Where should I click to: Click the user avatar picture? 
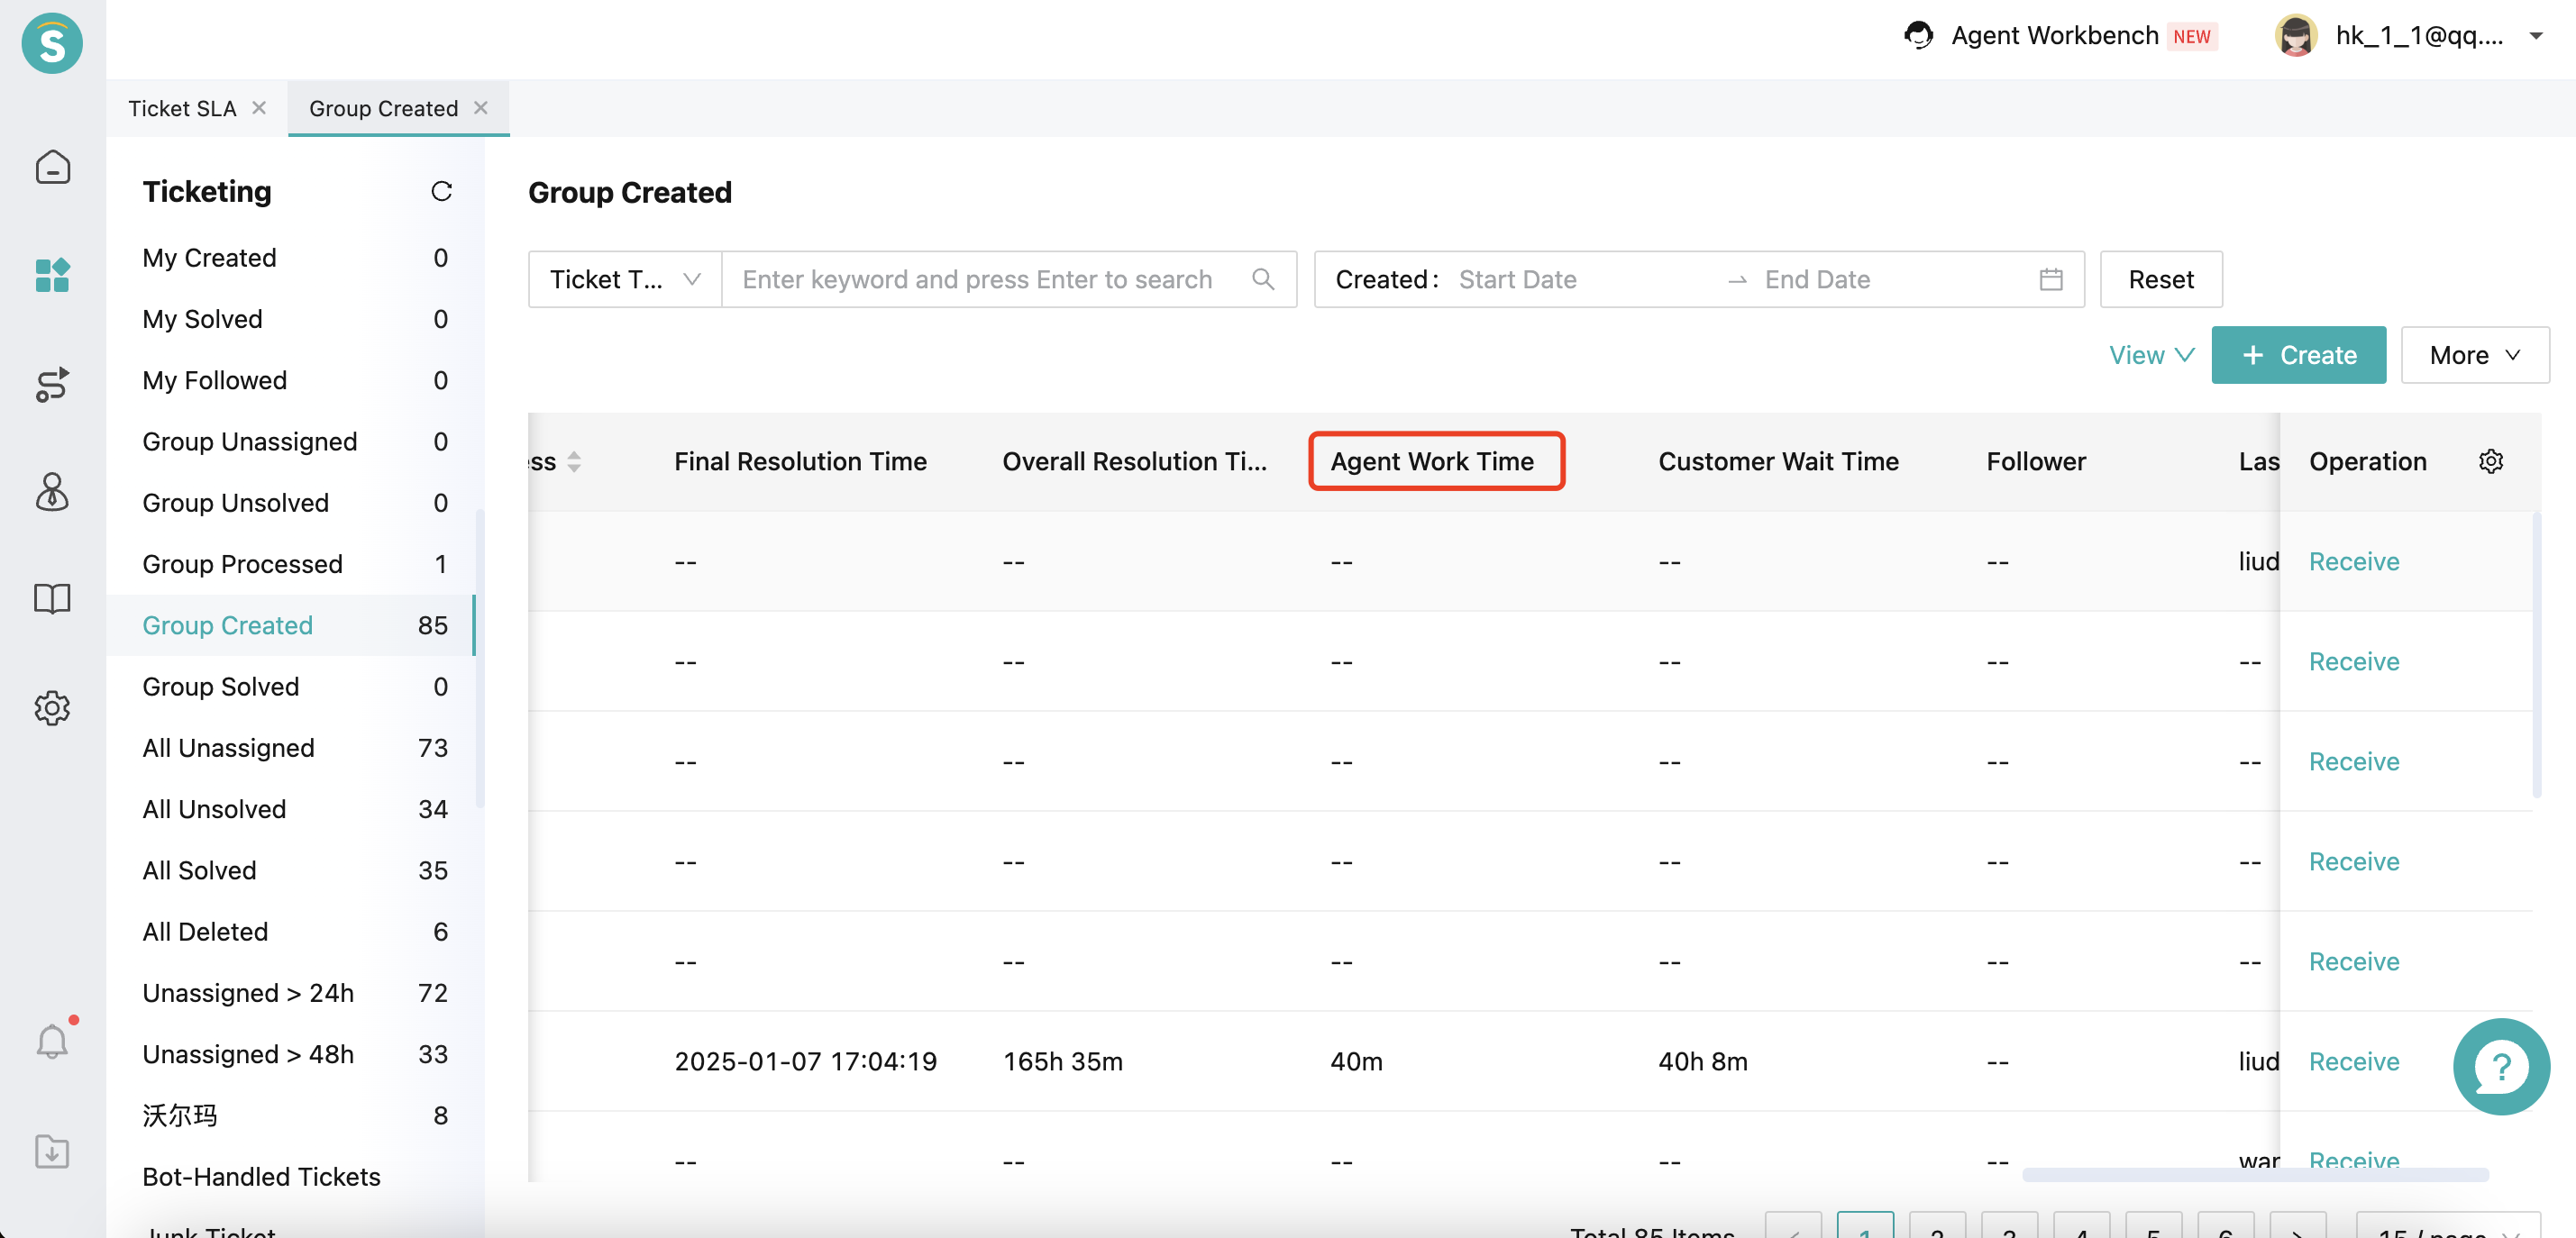point(2296,36)
